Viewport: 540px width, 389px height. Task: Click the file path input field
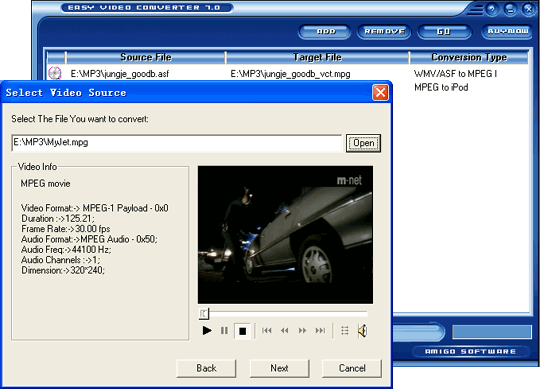[x=176, y=143]
